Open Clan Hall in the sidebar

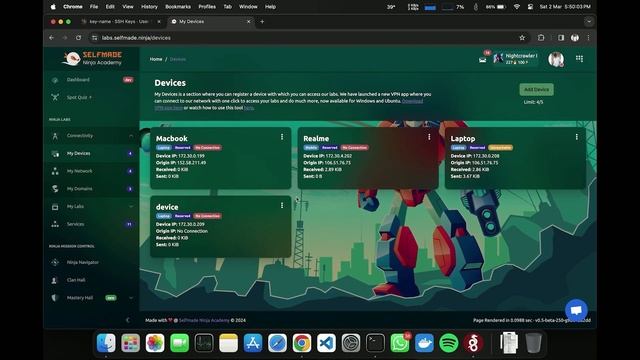click(x=76, y=280)
